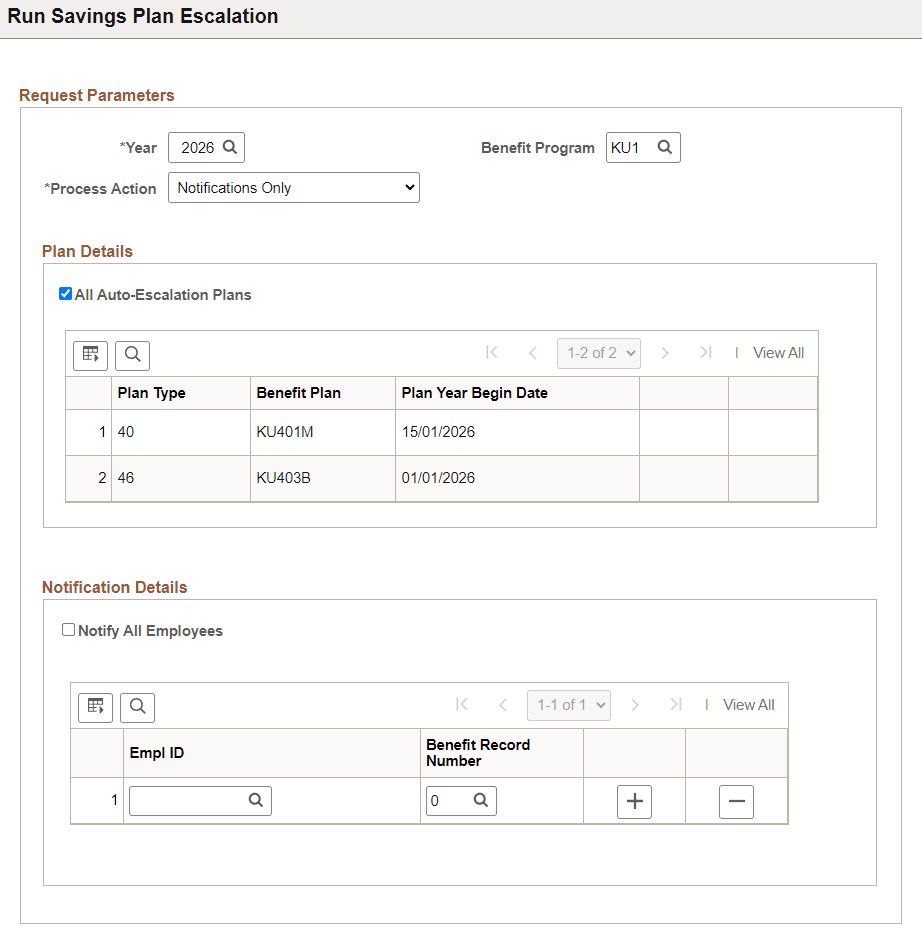Open the Benefit Program lookup prompt
Viewport: 922px width, 944px height.
click(667, 147)
